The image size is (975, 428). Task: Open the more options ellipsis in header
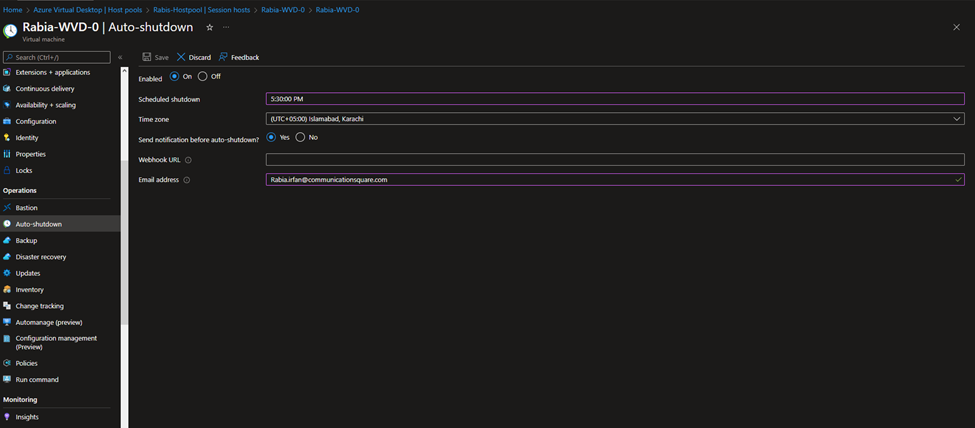226,27
